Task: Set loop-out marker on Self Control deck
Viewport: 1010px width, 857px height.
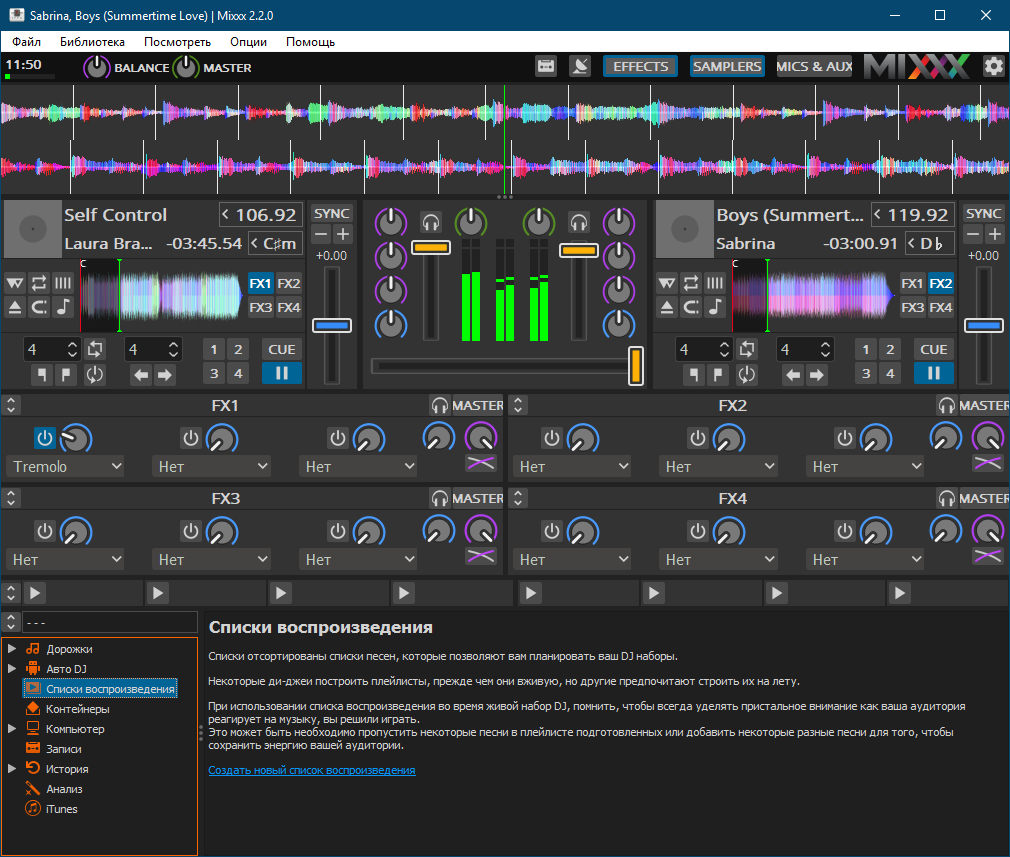Action: (65, 374)
